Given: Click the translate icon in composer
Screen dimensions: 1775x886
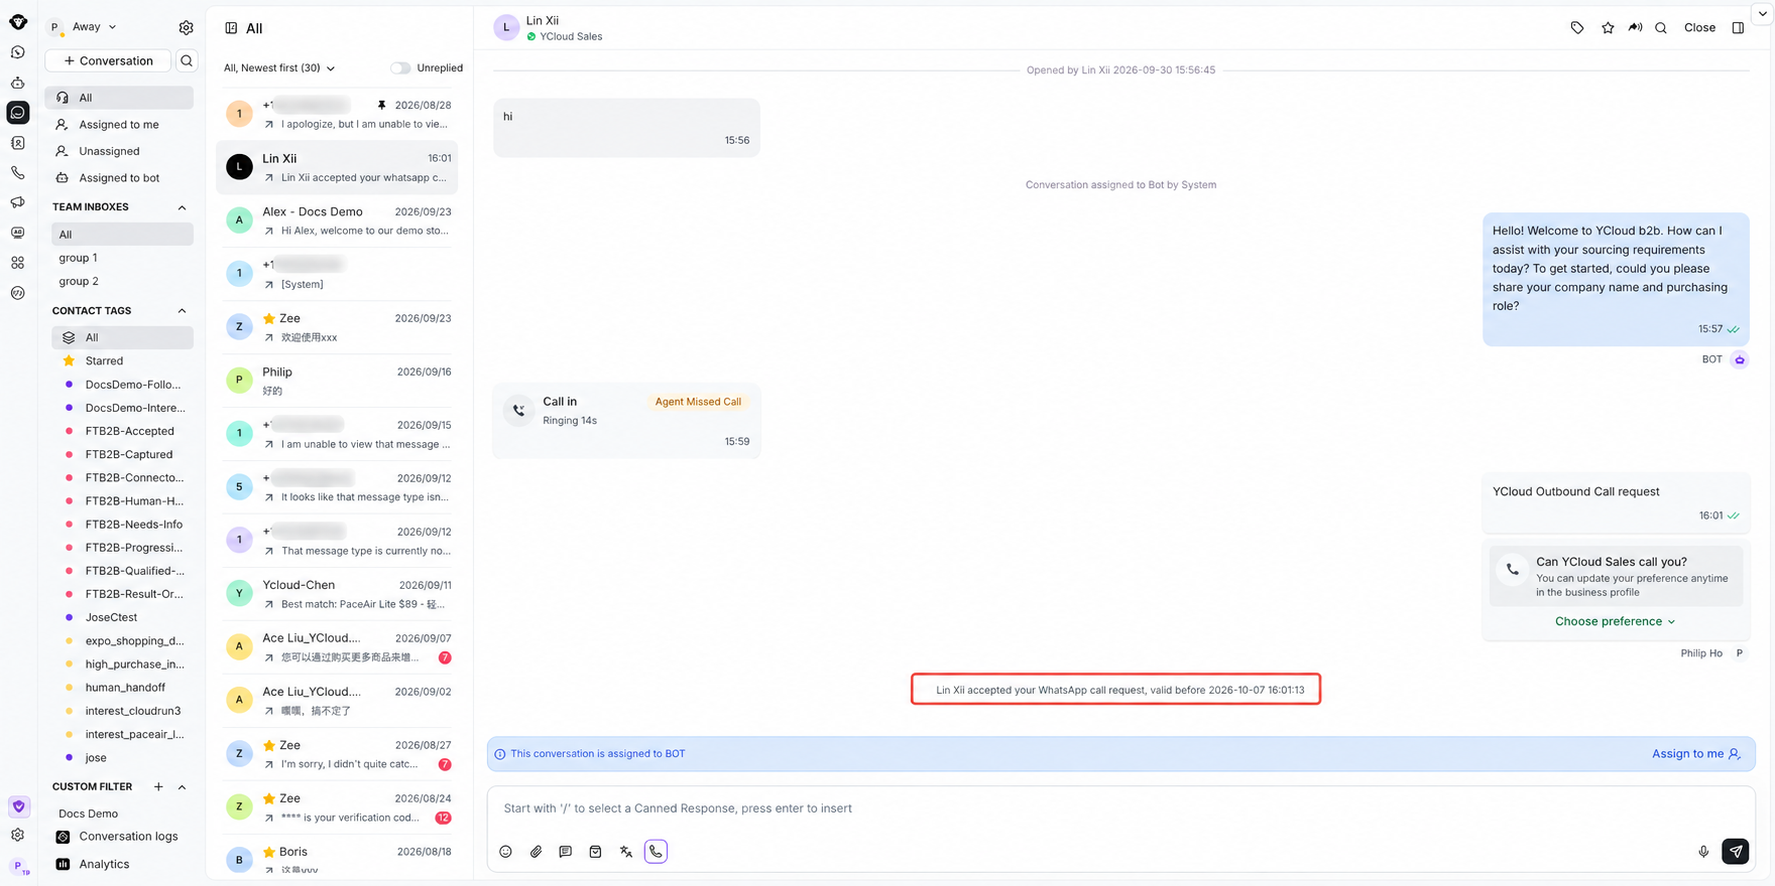Looking at the screenshot, I should pyautogui.click(x=626, y=852).
